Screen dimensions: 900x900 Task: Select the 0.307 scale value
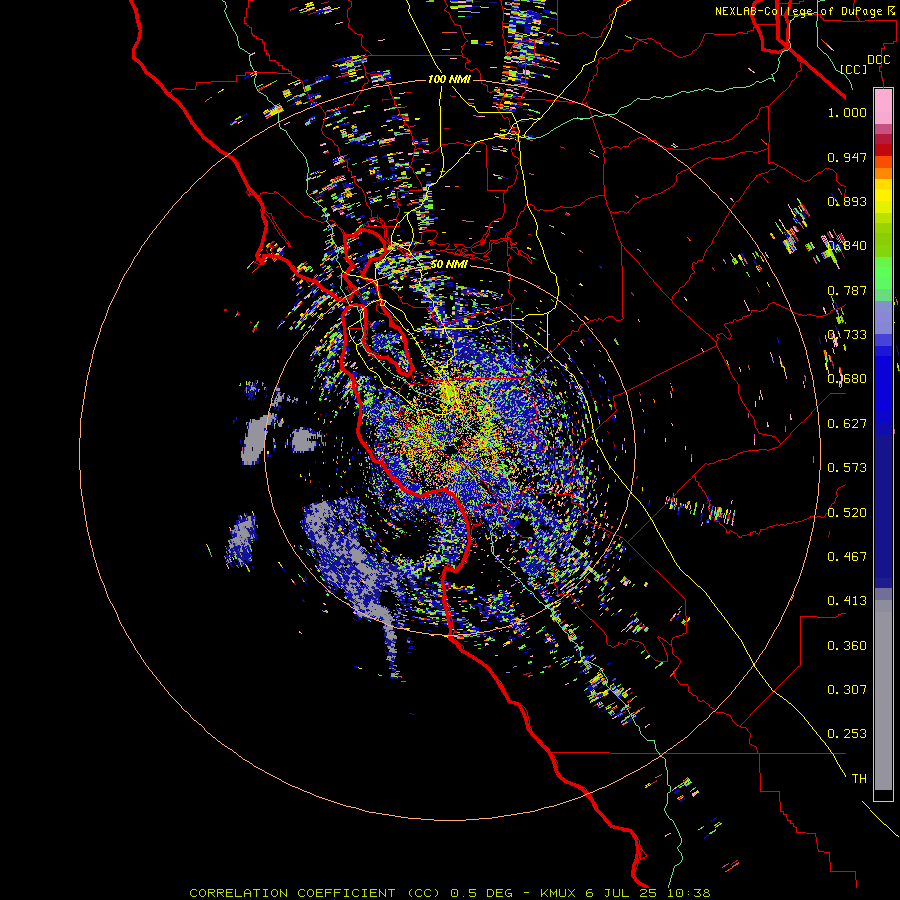tap(847, 690)
